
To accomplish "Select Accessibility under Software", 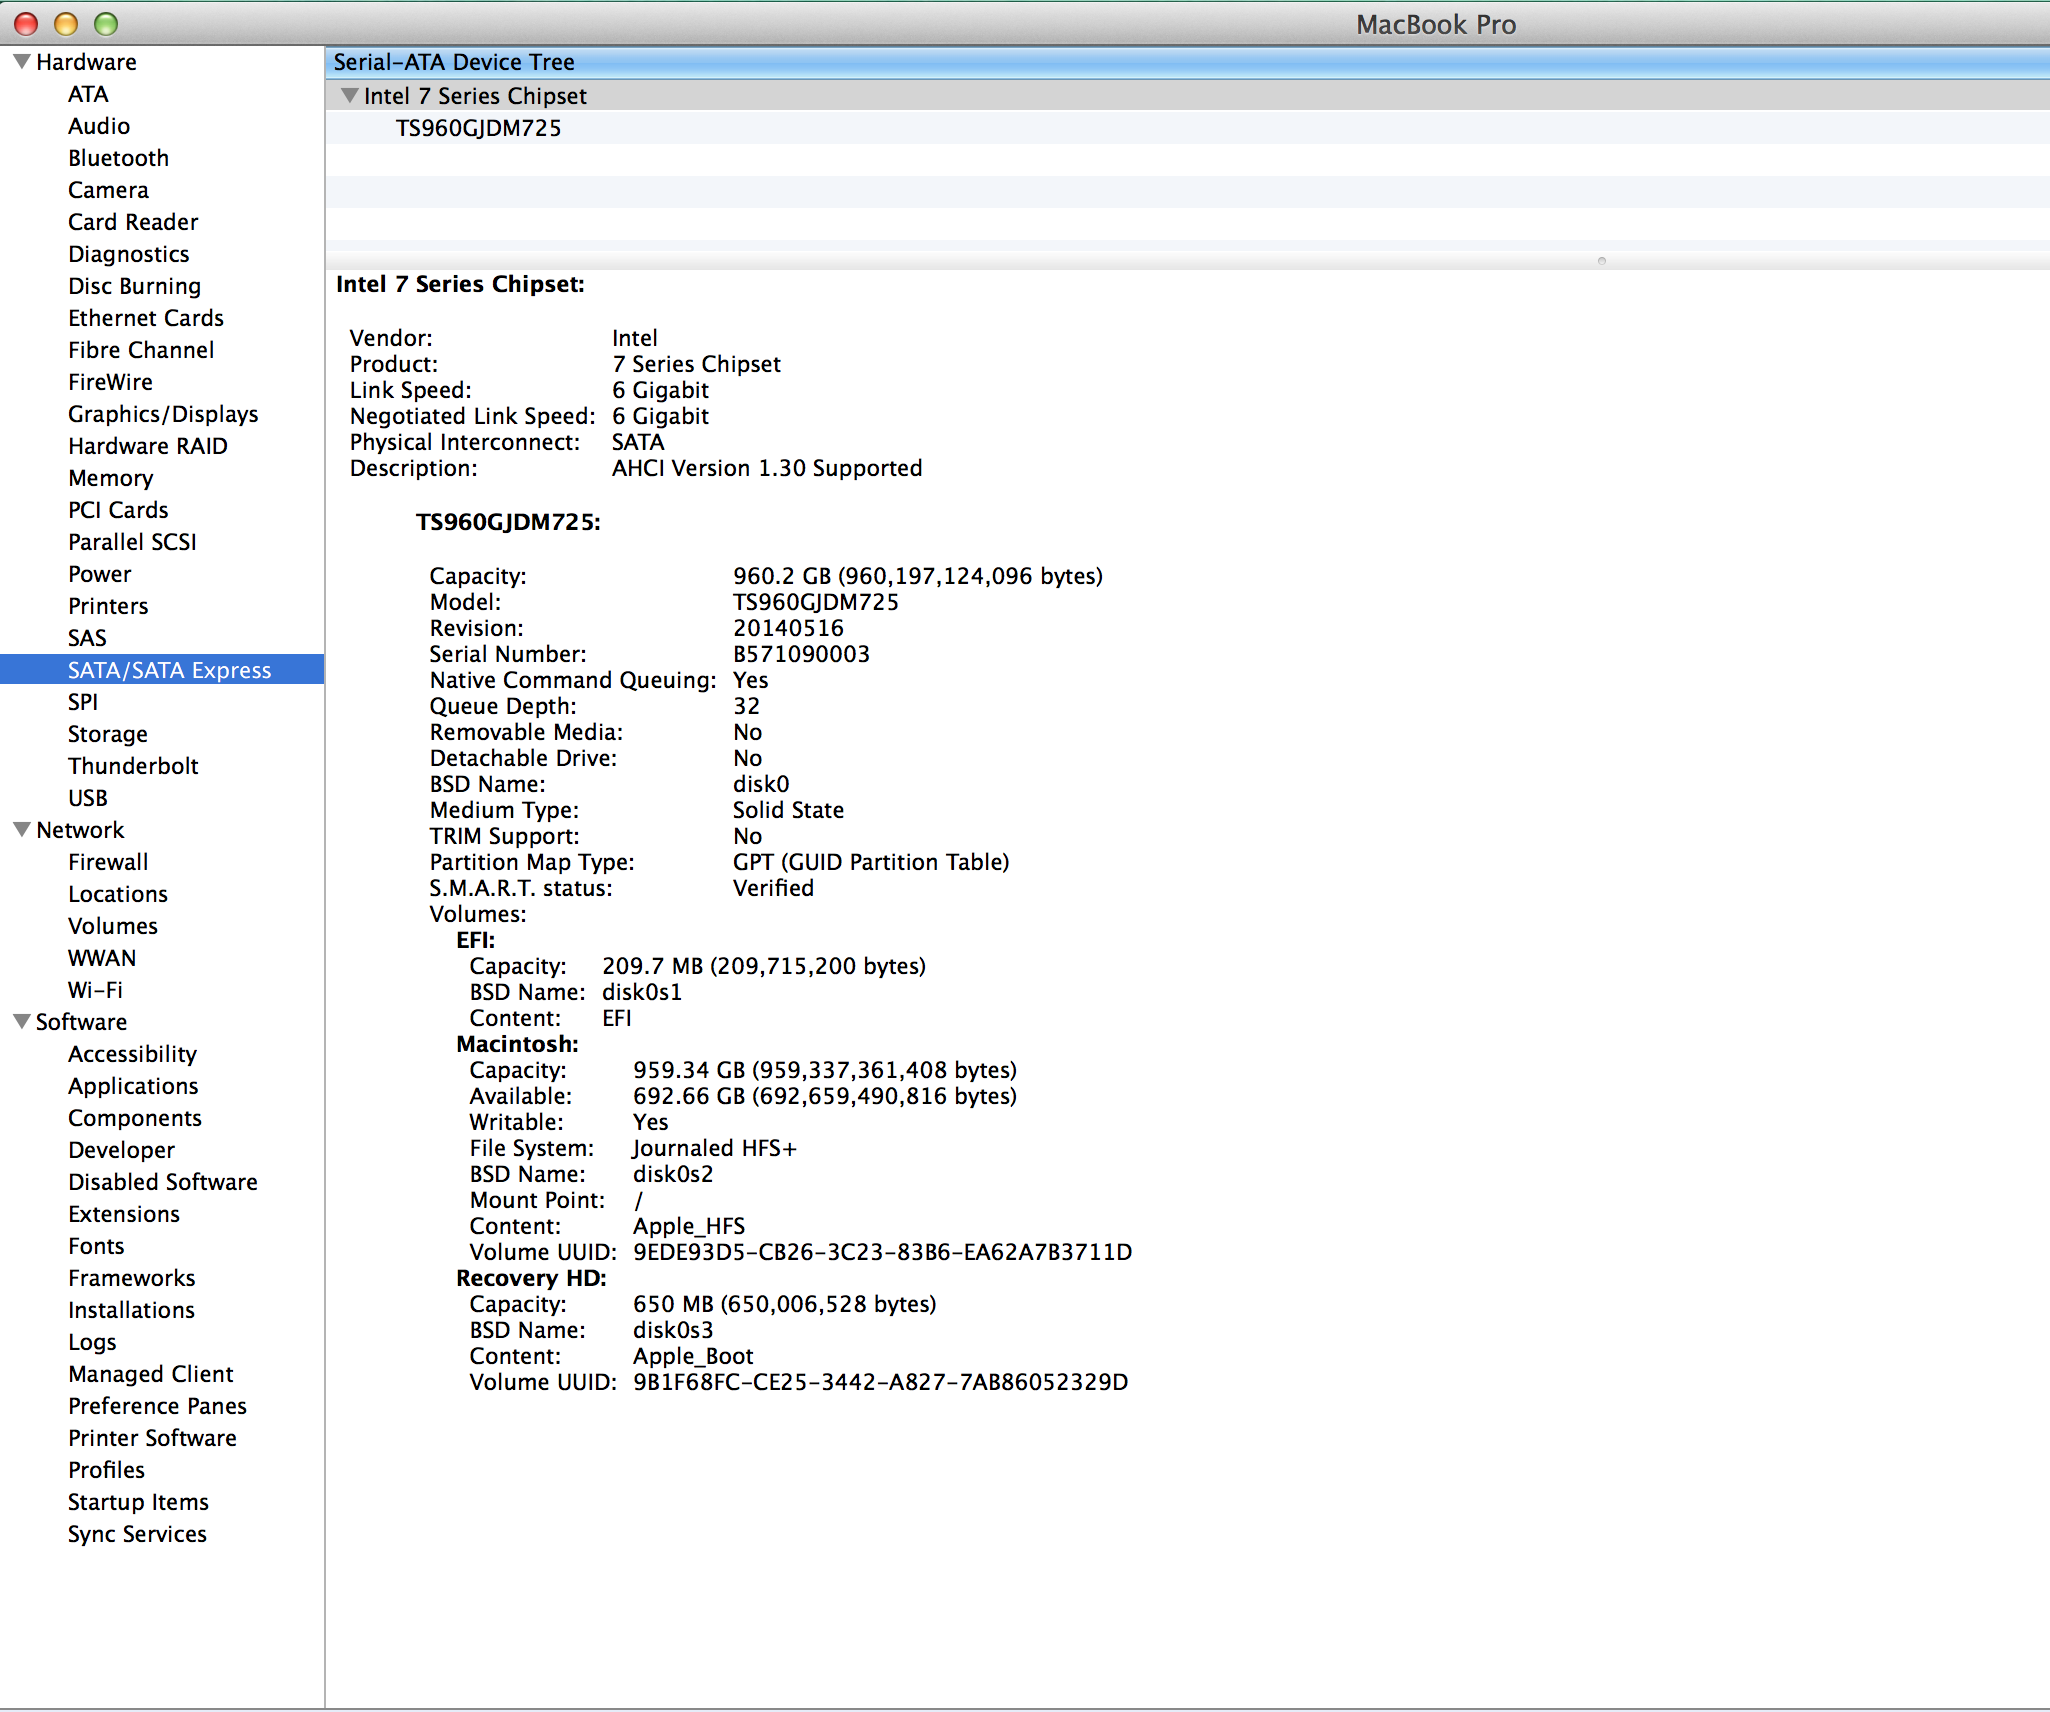I will click(x=132, y=1054).
